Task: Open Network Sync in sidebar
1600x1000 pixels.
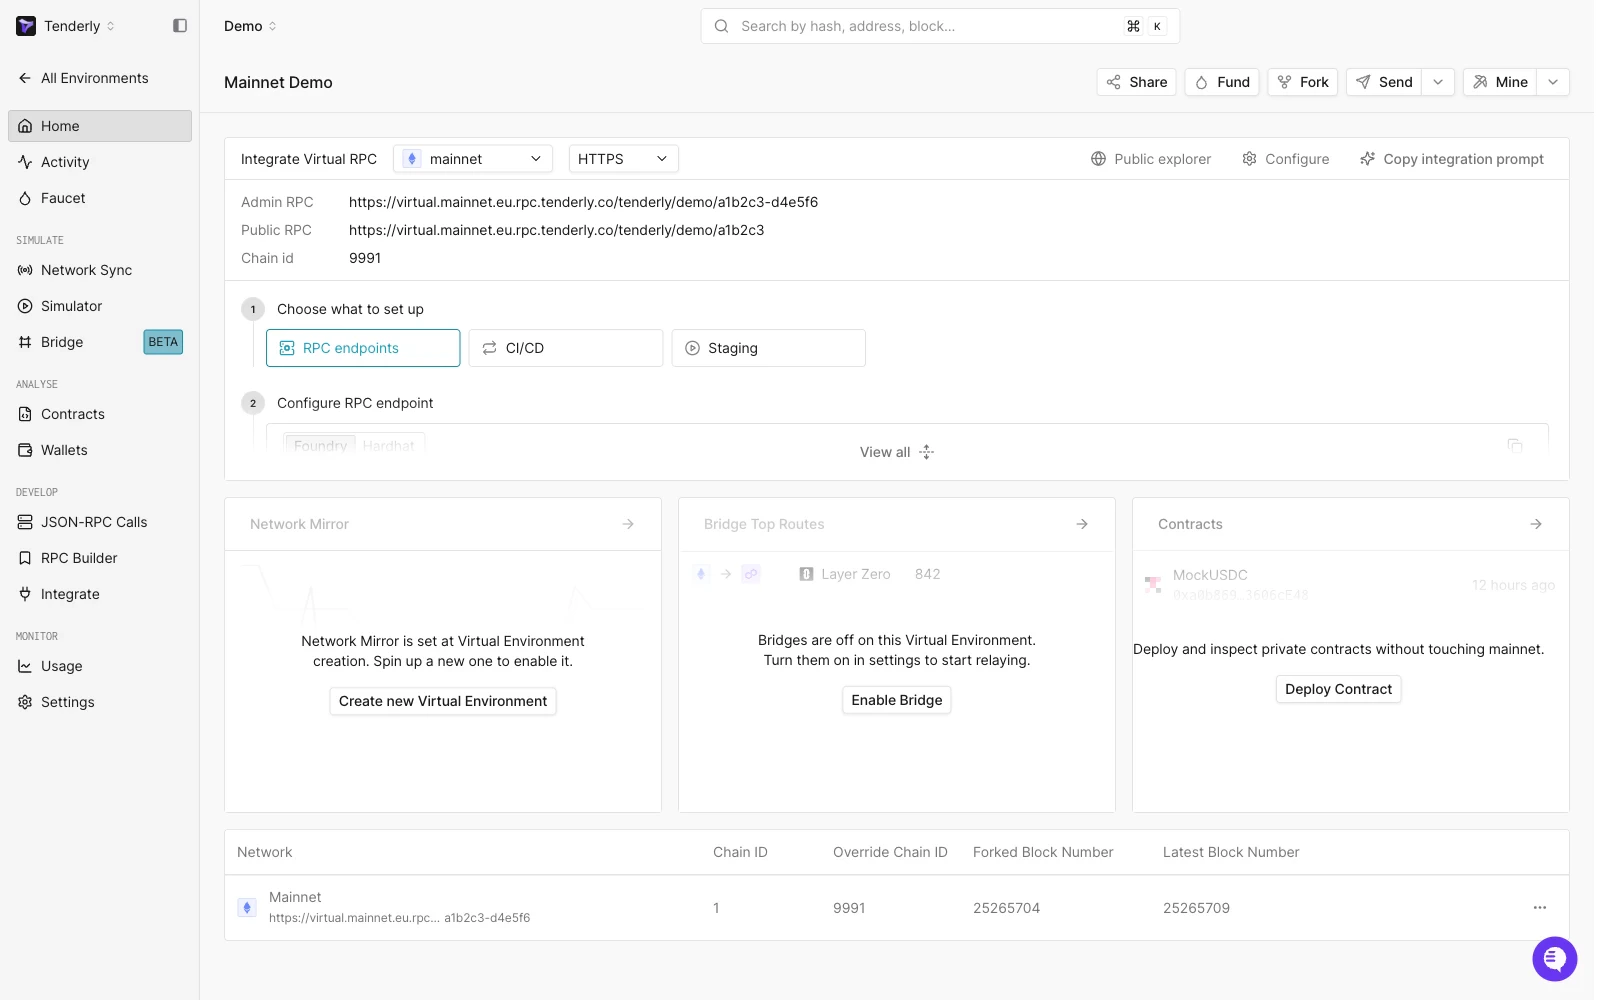Action: [x=100, y=270]
